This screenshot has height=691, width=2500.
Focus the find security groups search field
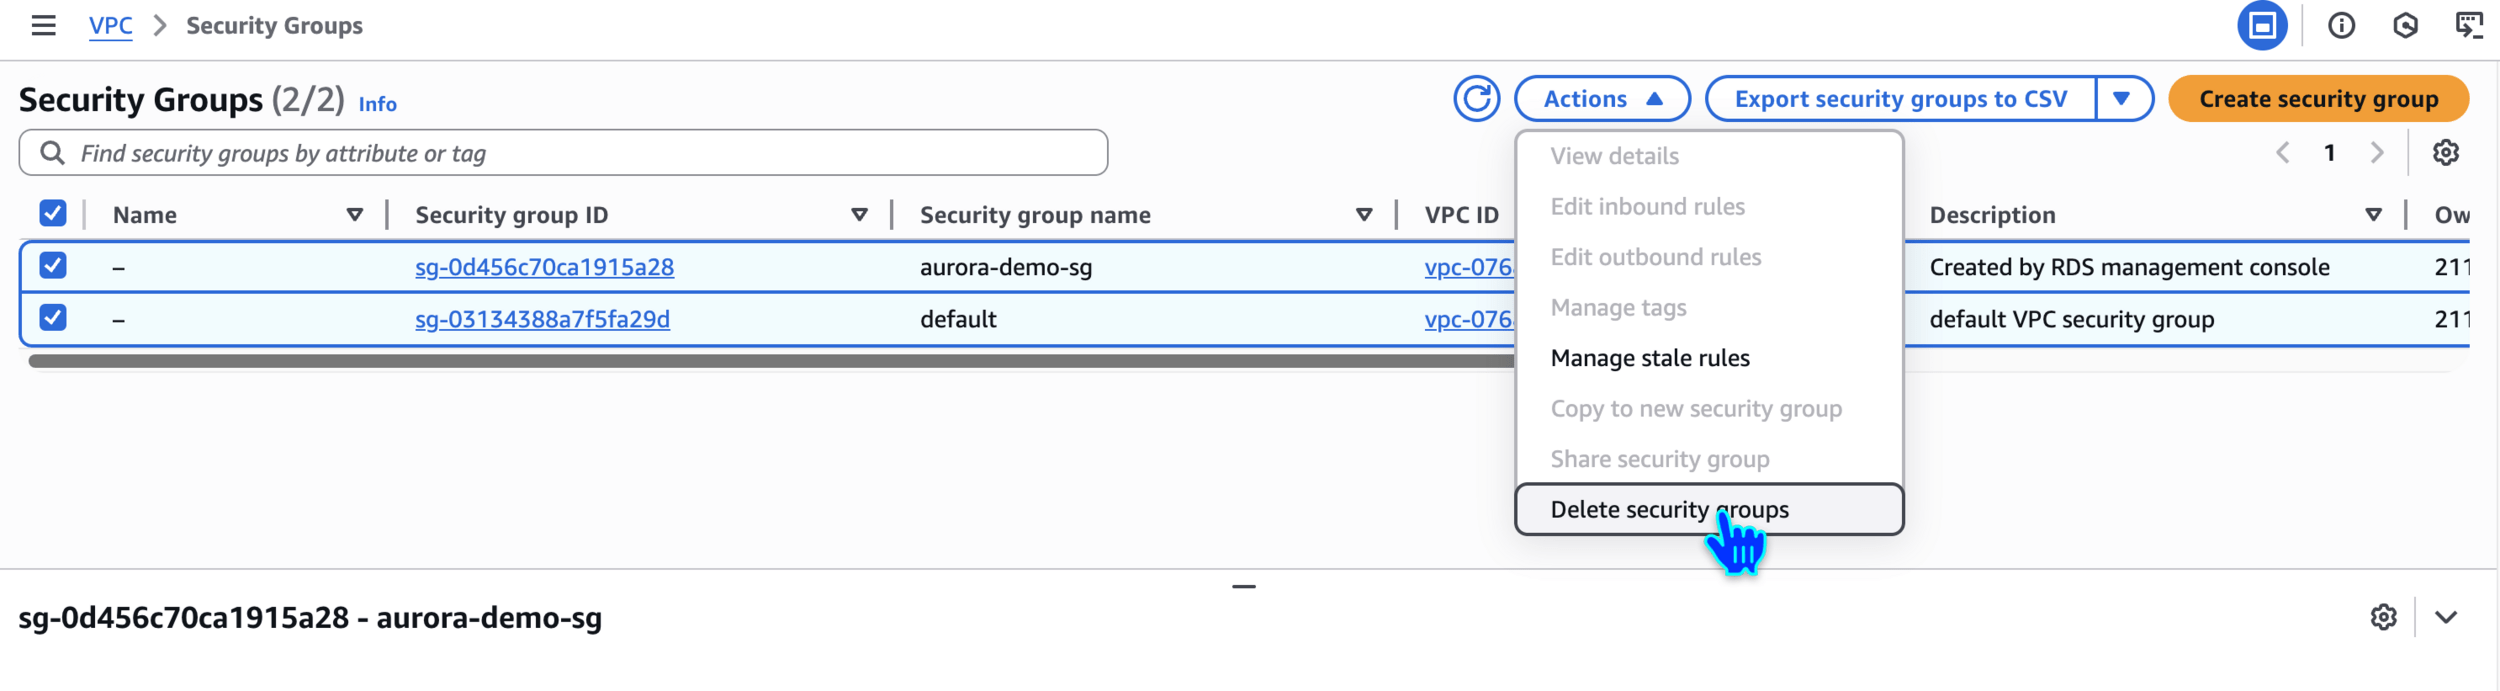tap(580, 153)
